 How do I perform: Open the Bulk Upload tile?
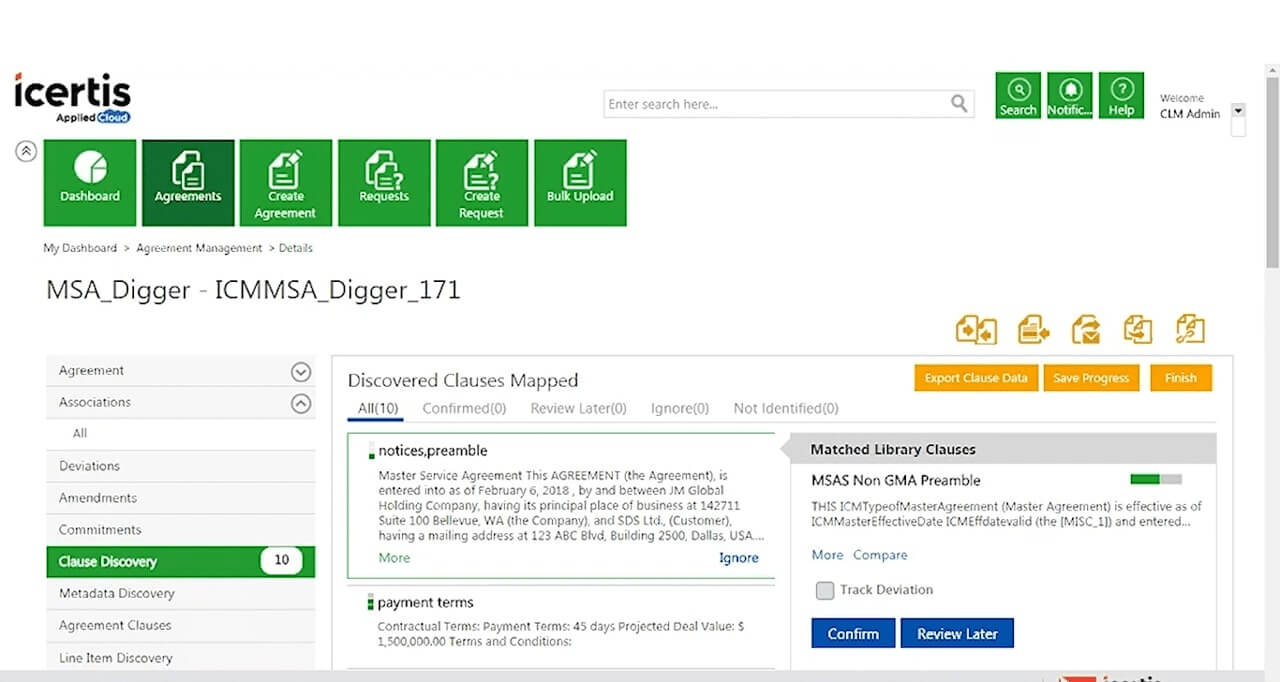(x=580, y=182)
